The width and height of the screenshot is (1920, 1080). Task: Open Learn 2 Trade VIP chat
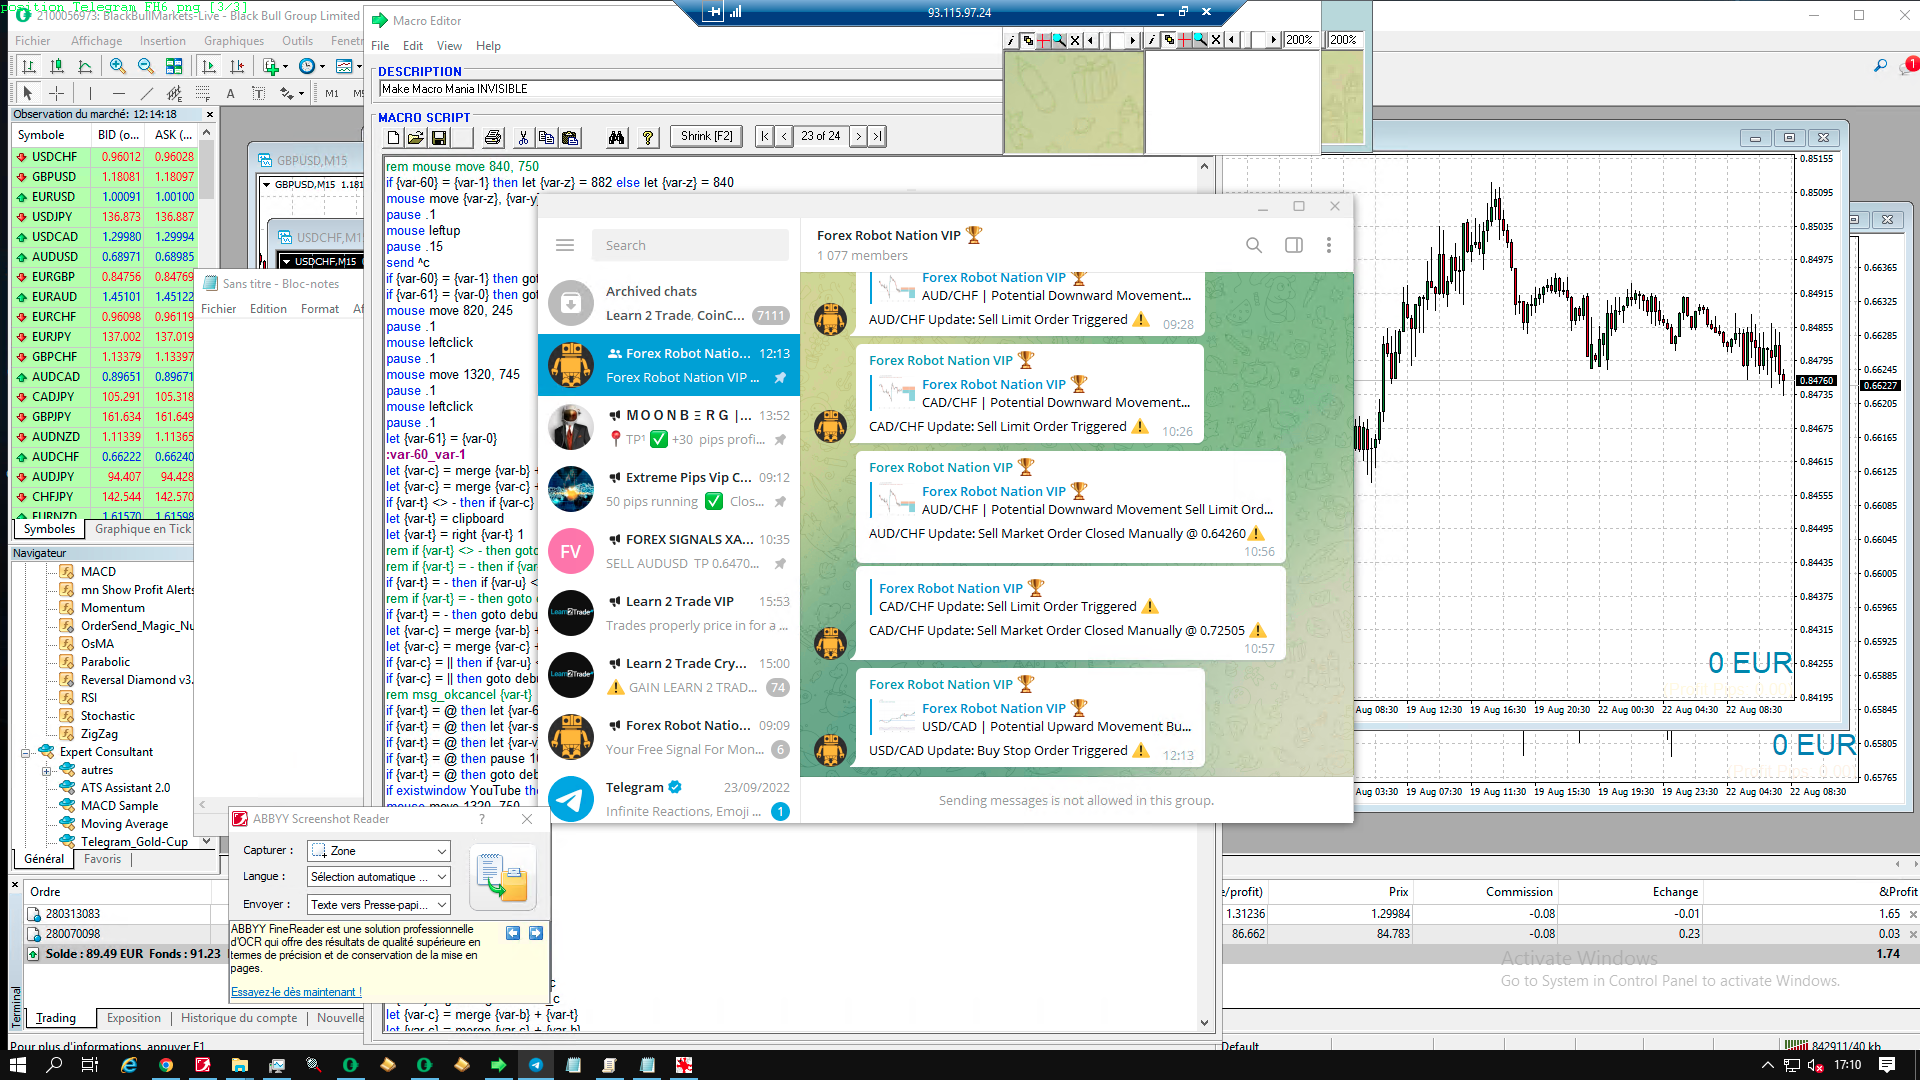669,613
